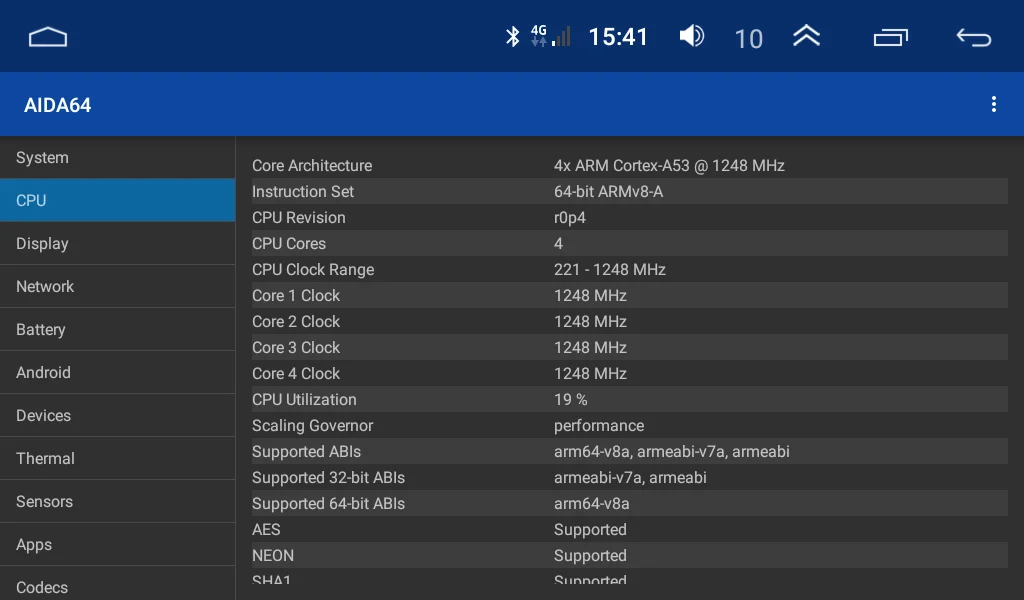
Task: Go to the Network section
Action: point(117,286)
